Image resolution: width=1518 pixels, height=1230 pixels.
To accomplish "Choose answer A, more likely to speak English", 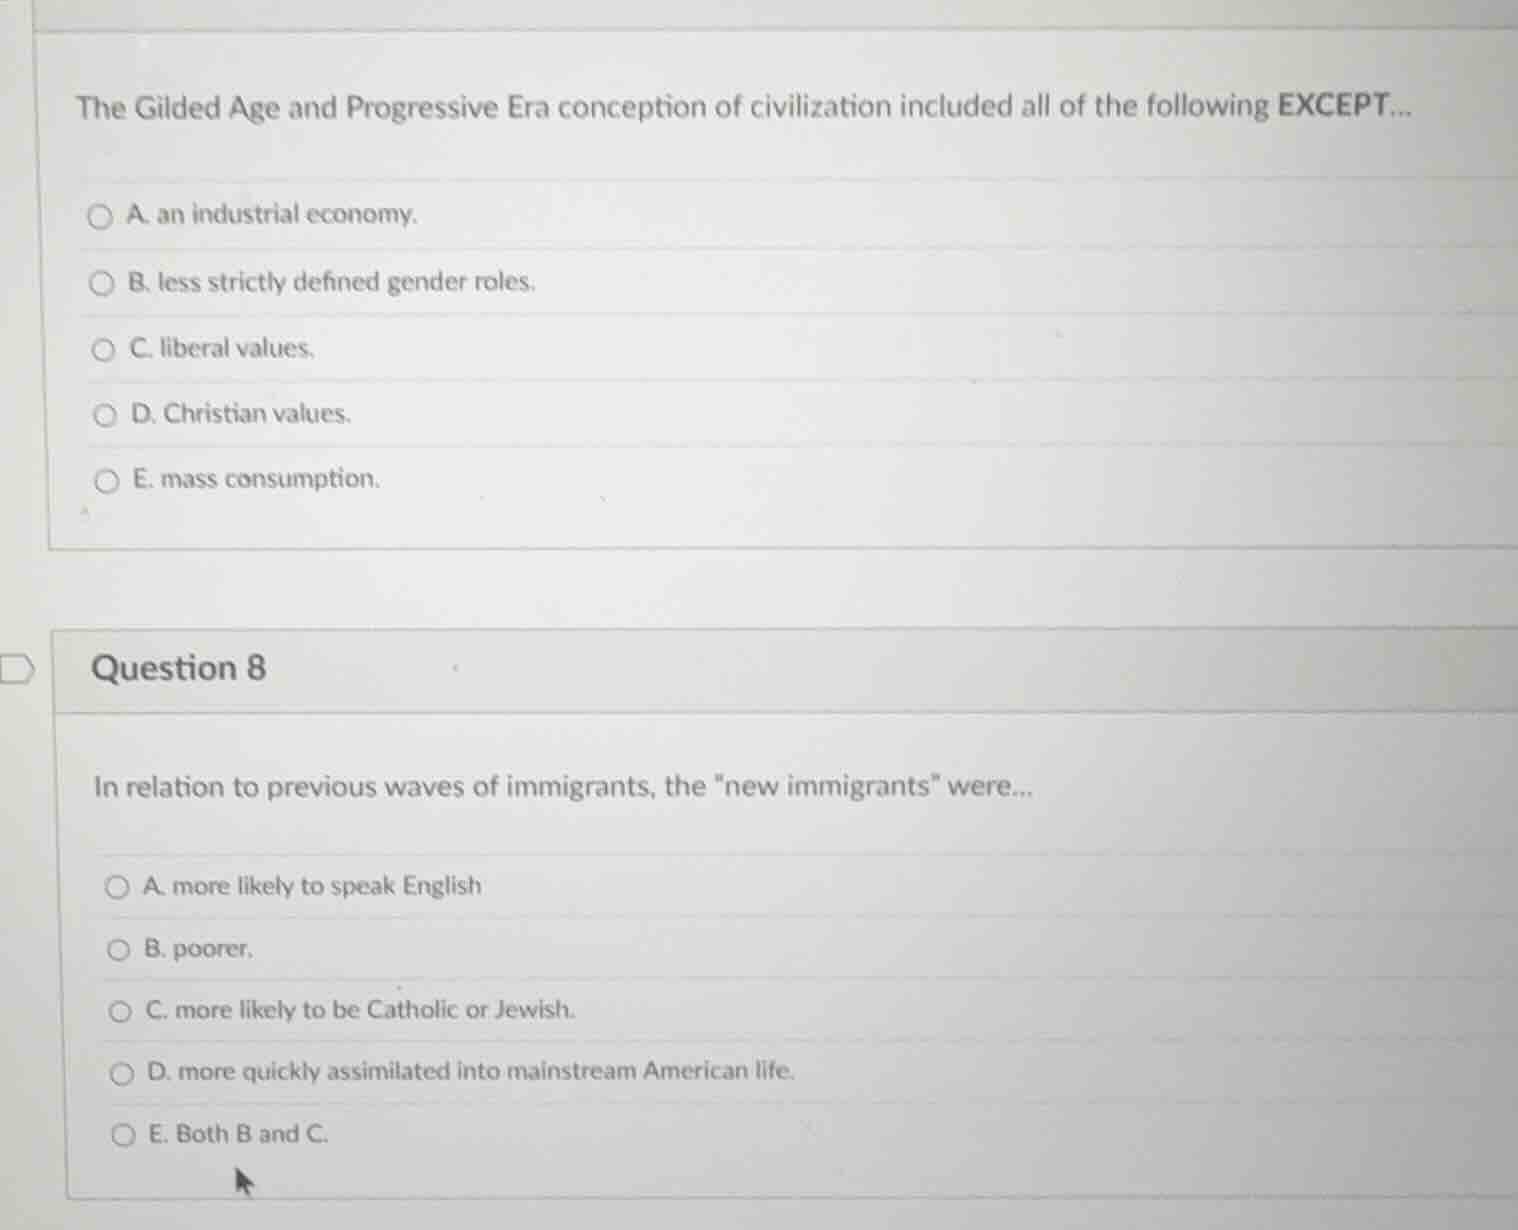I will coord(120,884).
